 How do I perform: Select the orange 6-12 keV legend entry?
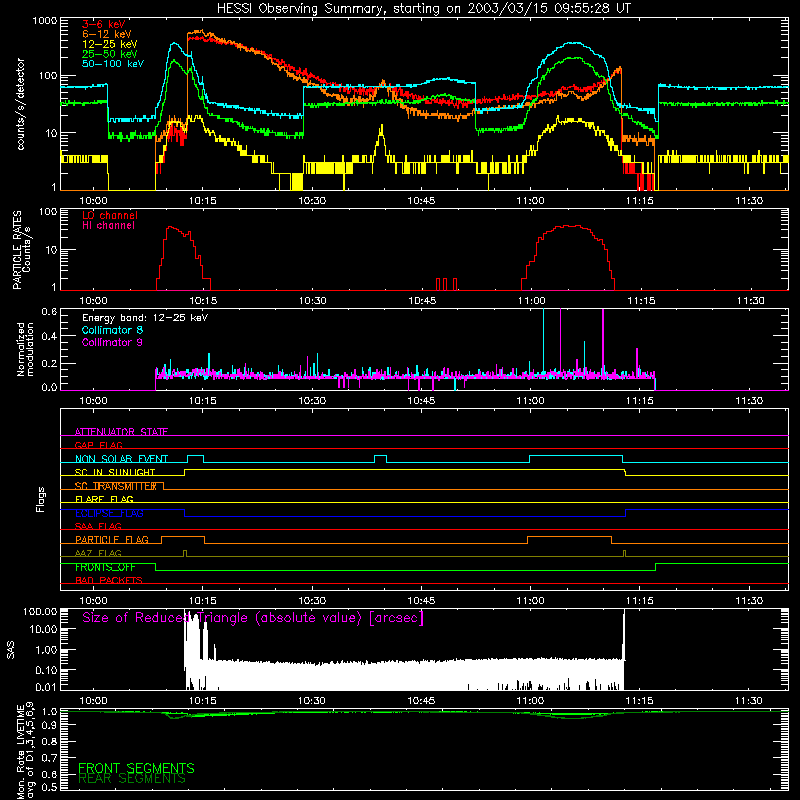(x=107, y=34)
